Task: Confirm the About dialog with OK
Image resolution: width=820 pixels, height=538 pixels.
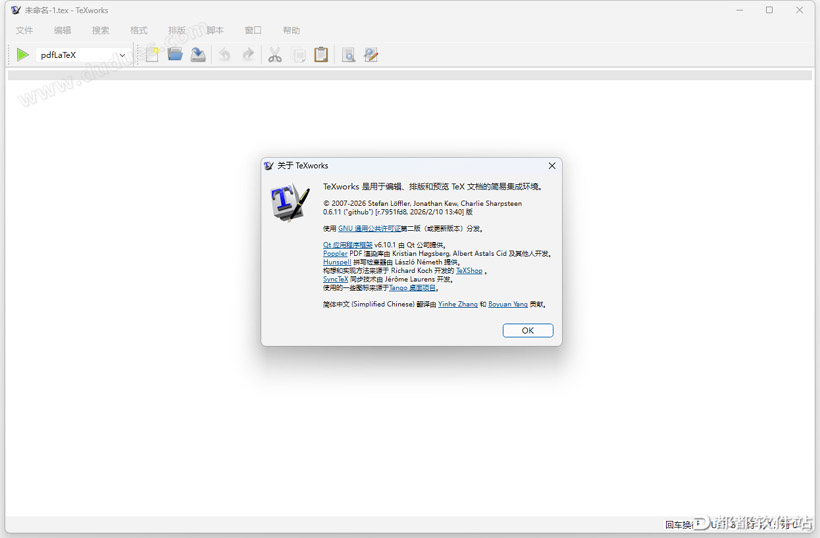Action: click(x=528, y=330)
